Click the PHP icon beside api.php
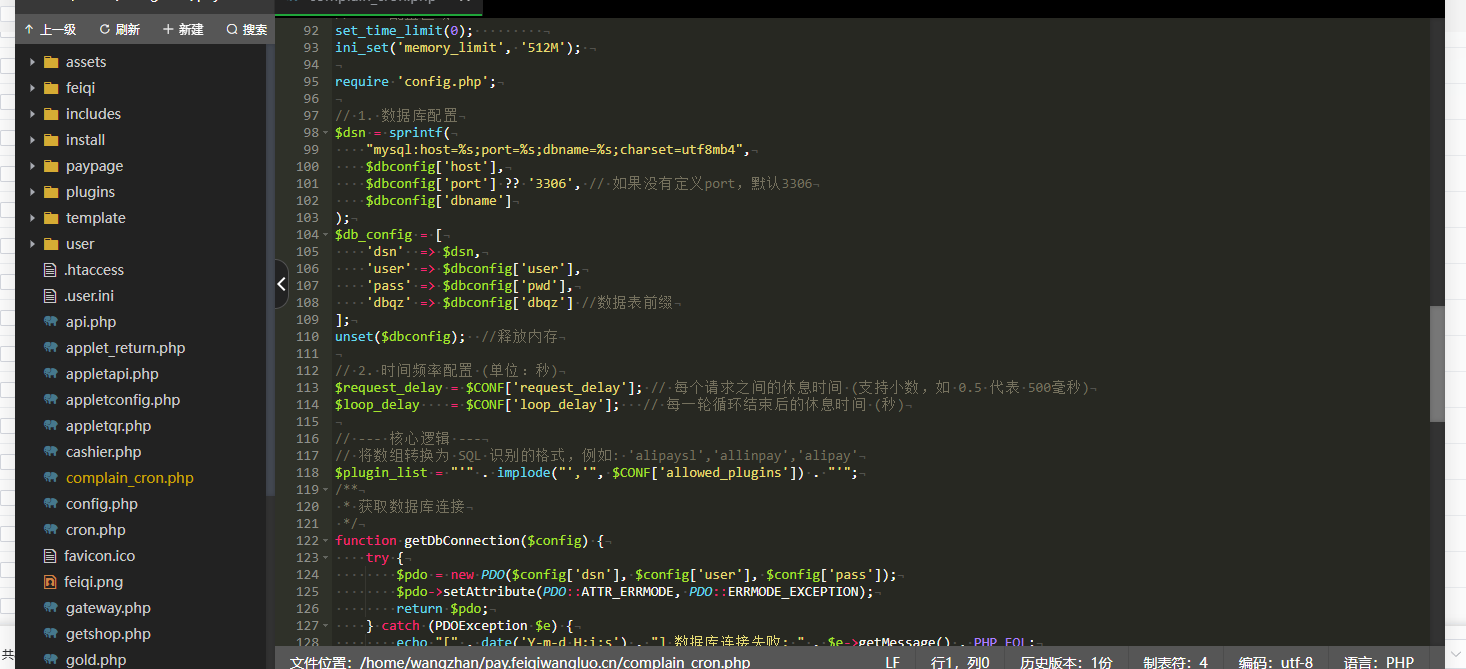 click(50, 322)
